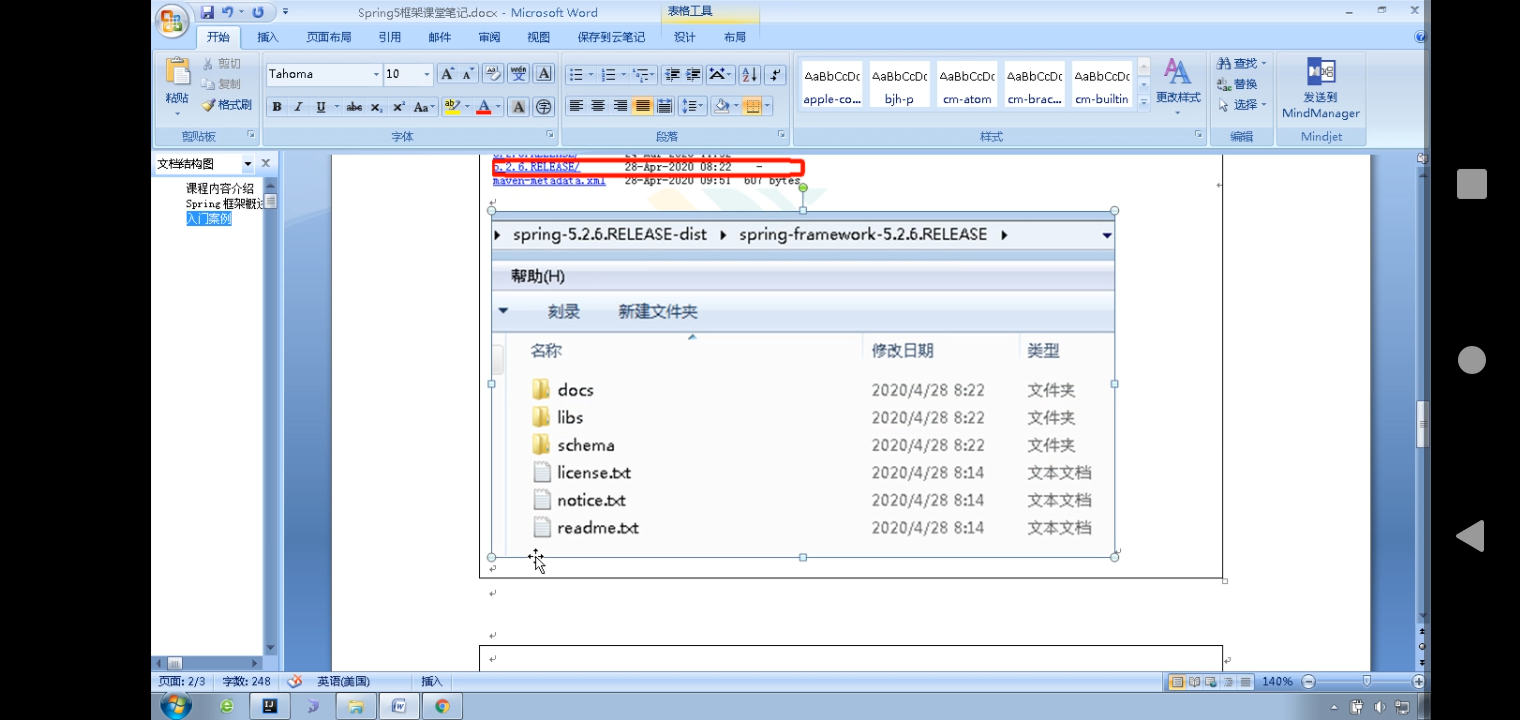
Task: Switch to the 引用 (References) tab
Action: click(390, 37)
